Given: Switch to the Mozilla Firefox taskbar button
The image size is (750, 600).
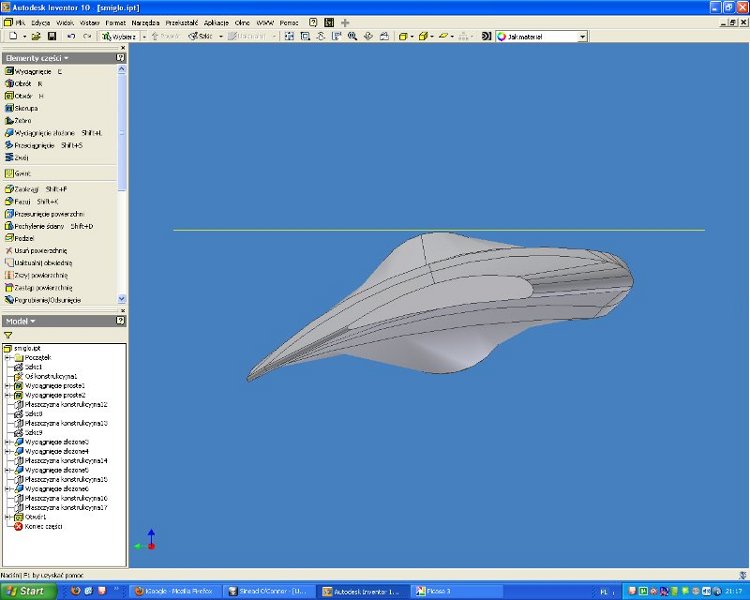Looking at the screenshot, I should (x=175, y=591).
